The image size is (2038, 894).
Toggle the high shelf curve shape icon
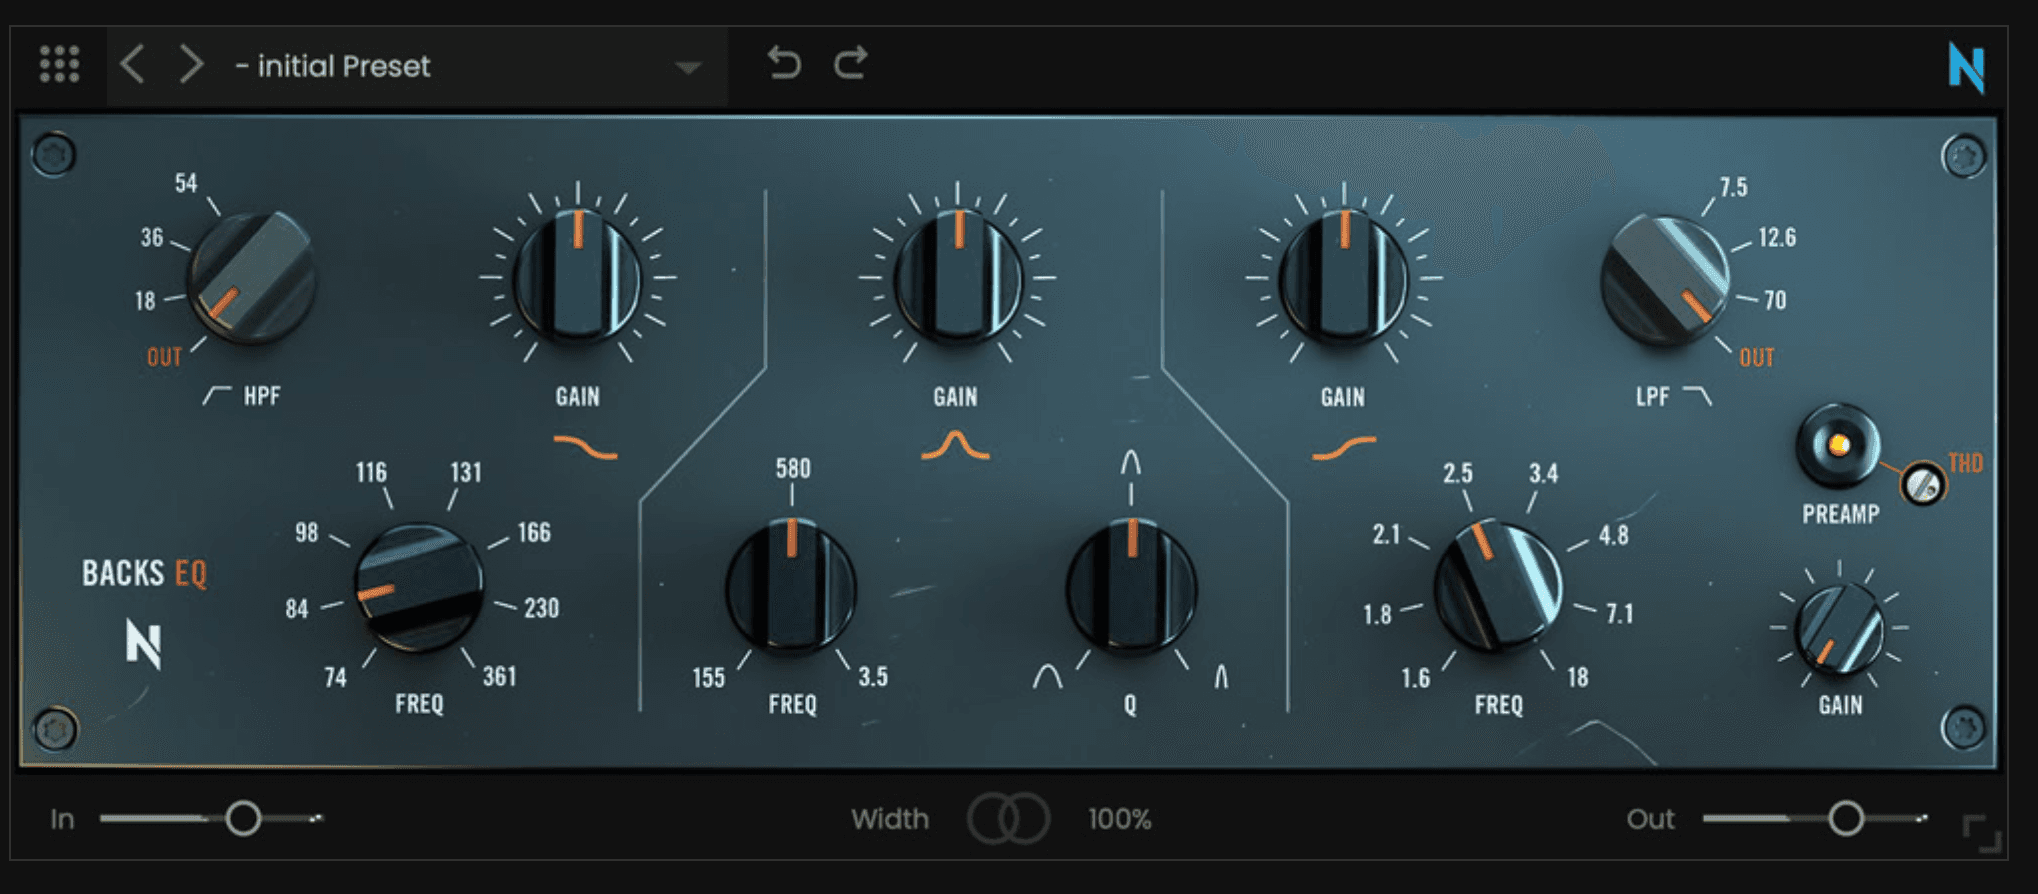[x=1344, y=448]
